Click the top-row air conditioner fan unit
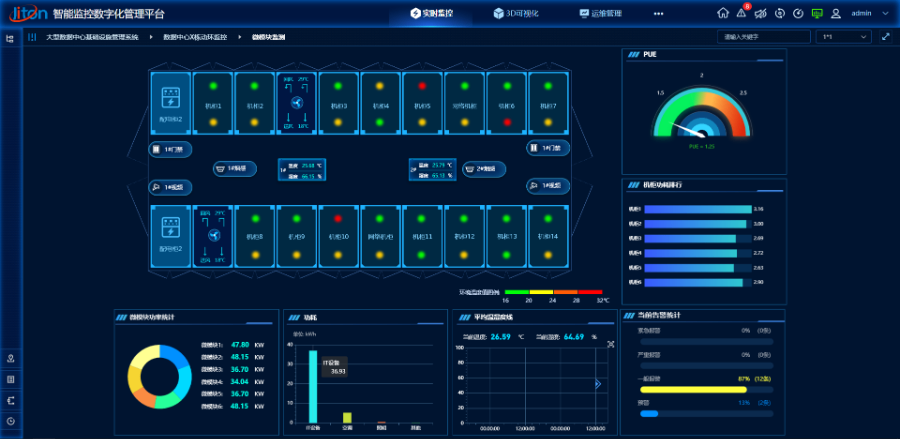 tap(296, 104)
